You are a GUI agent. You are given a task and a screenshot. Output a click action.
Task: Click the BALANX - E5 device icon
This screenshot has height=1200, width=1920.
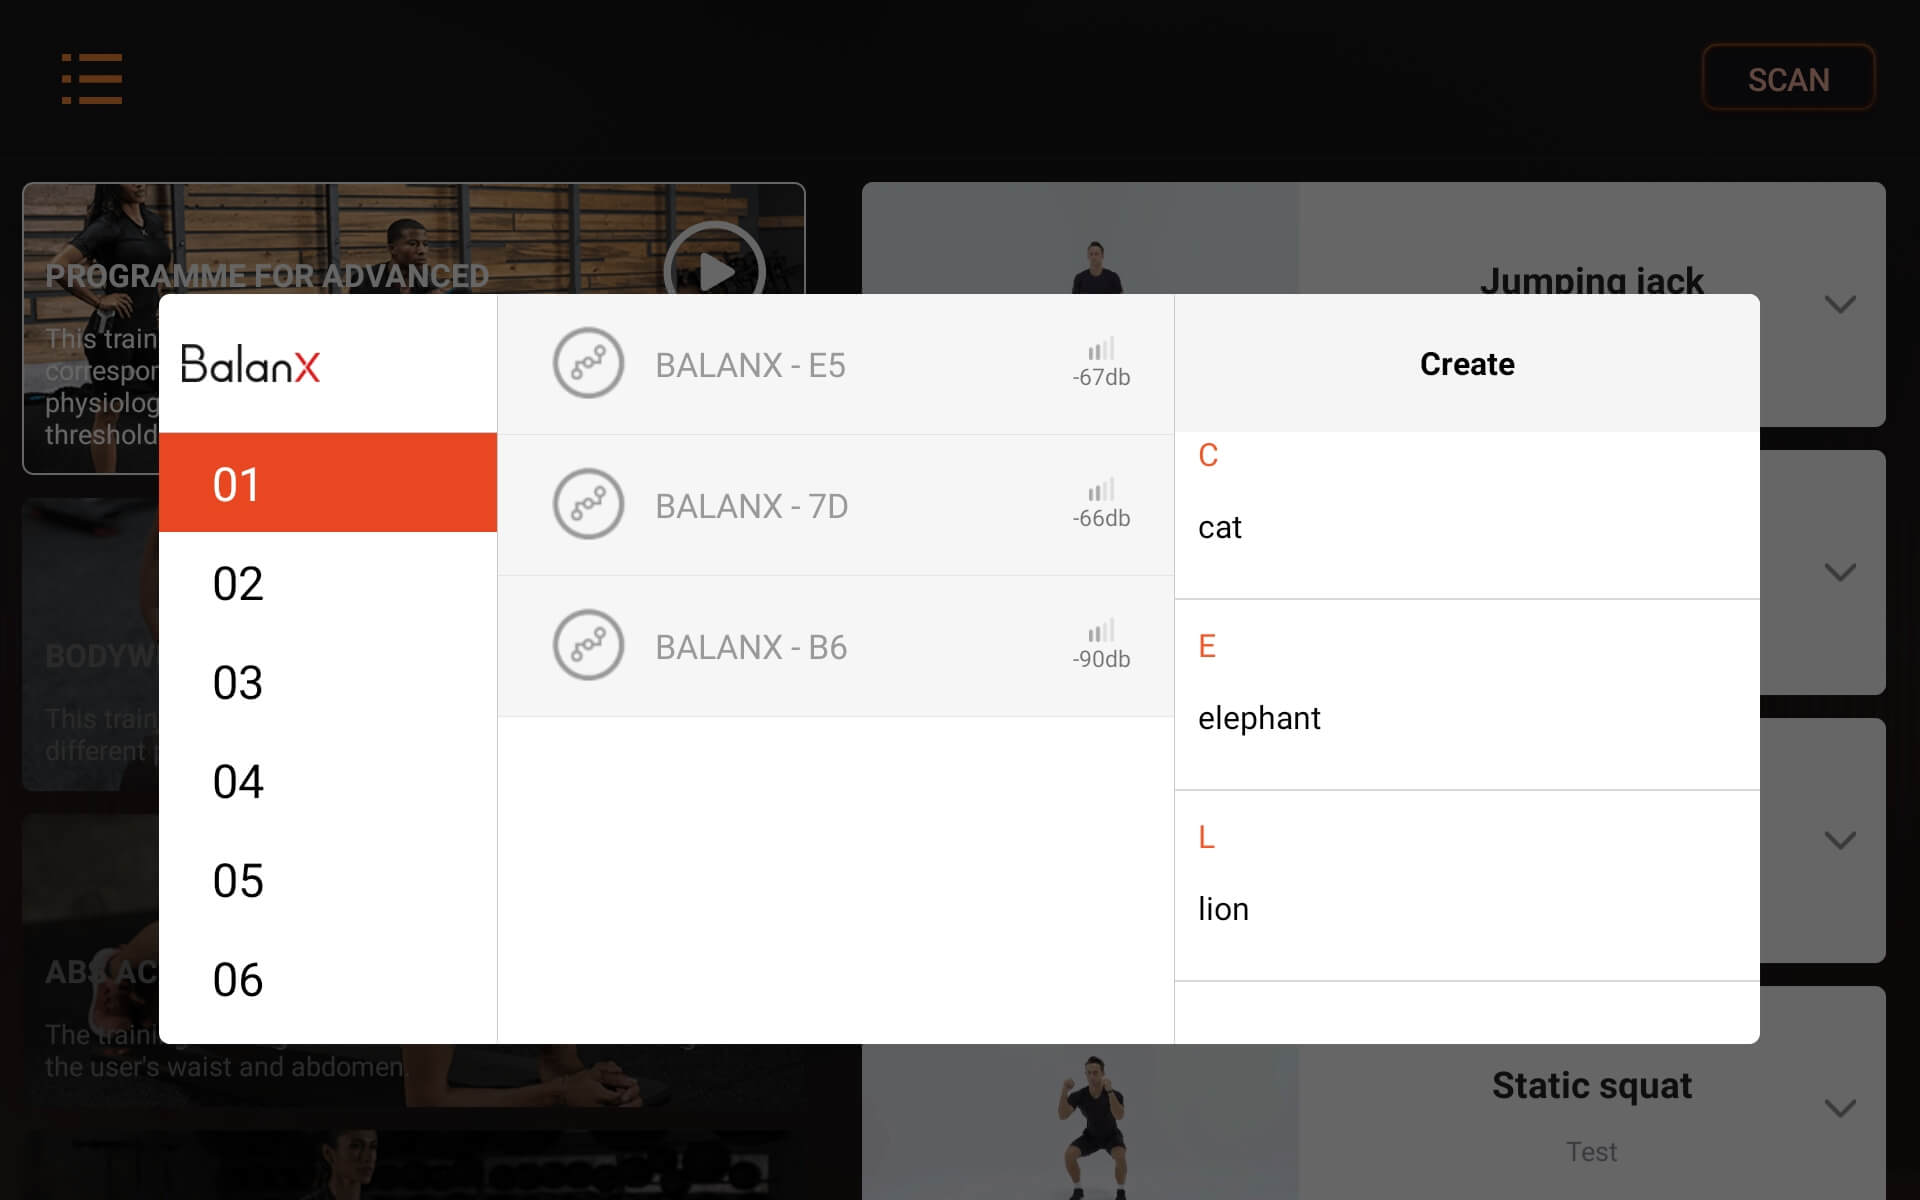coord(588,363)
